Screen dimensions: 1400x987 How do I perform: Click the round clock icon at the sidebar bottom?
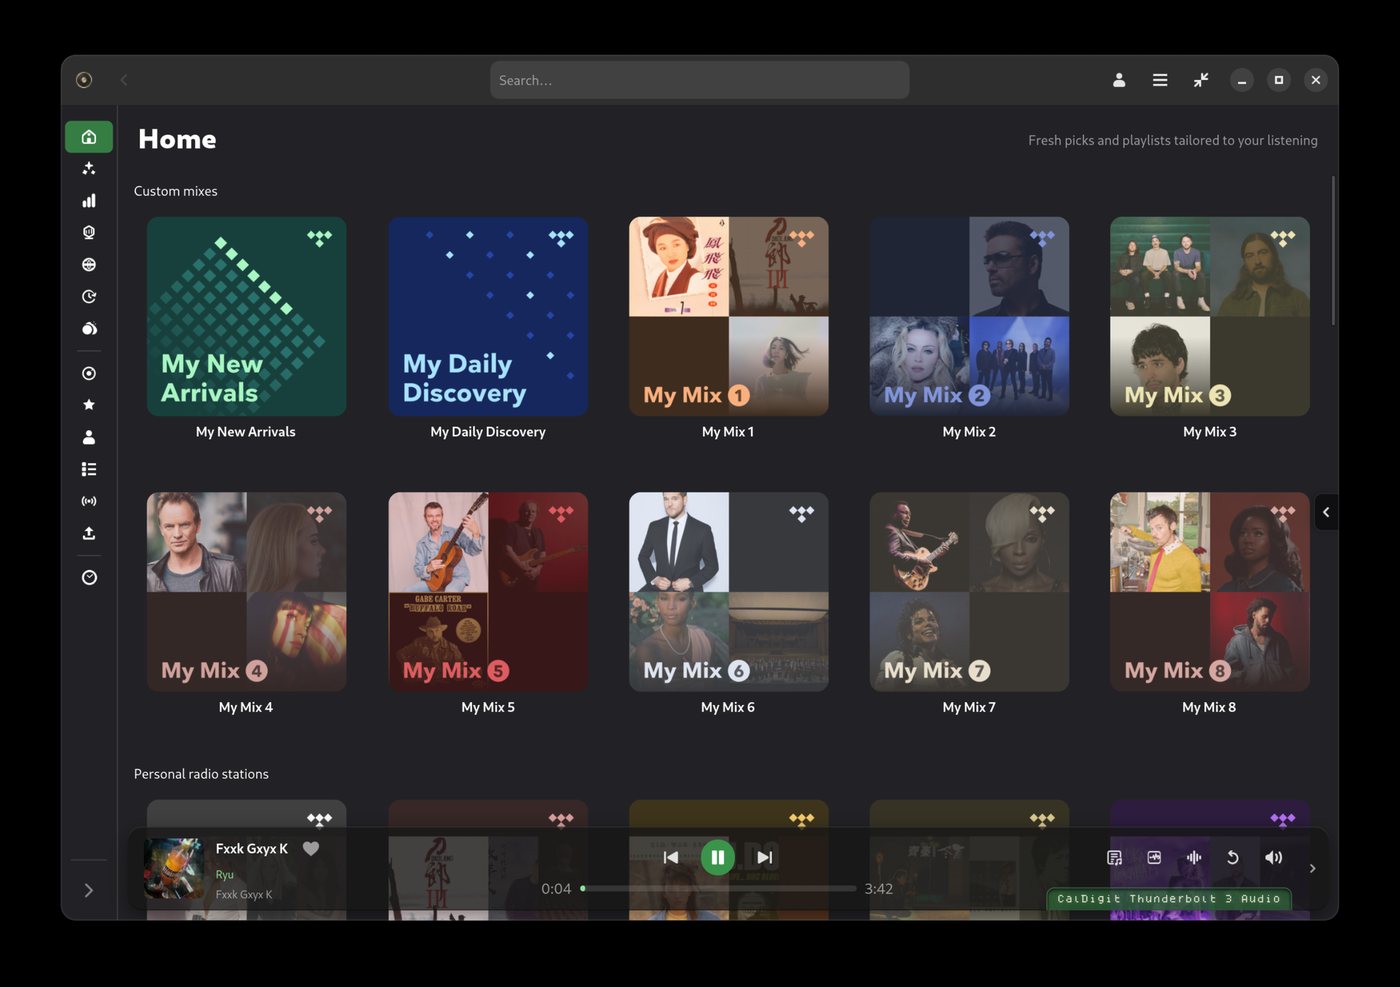89,577
